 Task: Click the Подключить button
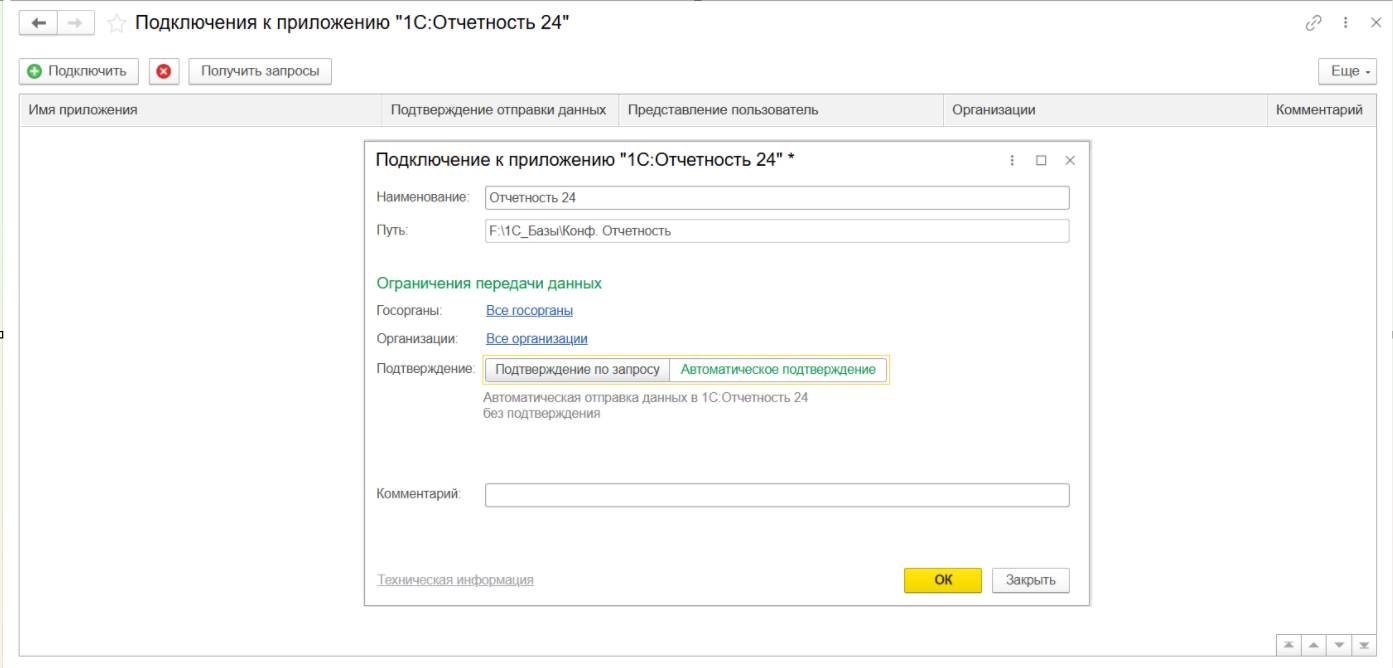click(x=78, y=71)
